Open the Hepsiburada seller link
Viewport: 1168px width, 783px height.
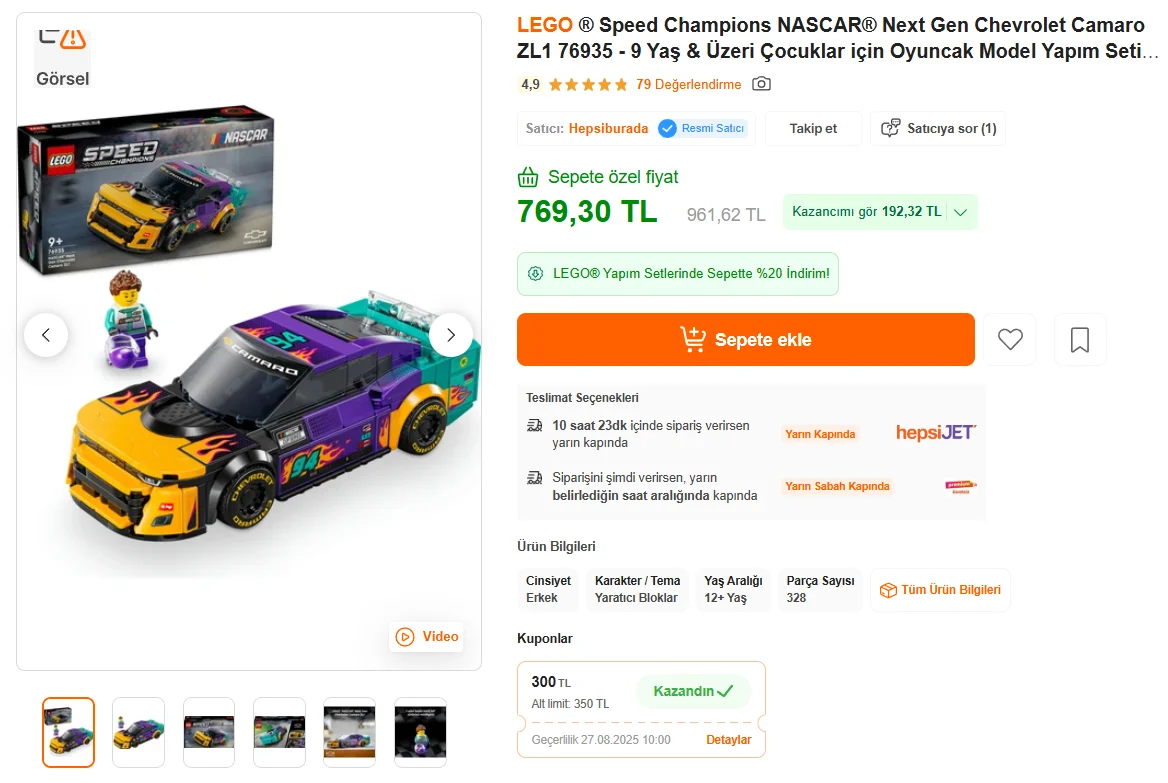coord(608,128)
